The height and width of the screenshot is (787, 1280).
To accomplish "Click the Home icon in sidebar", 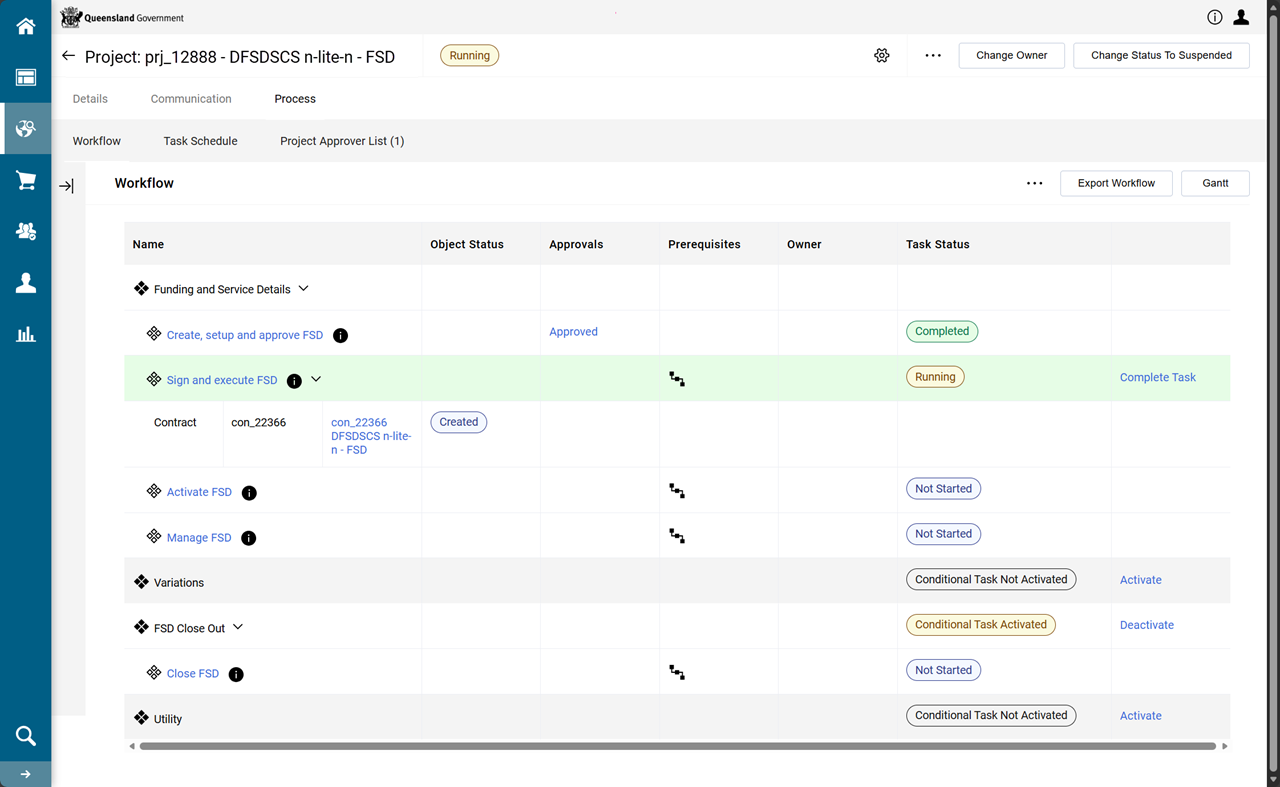I will pos(26,26).
